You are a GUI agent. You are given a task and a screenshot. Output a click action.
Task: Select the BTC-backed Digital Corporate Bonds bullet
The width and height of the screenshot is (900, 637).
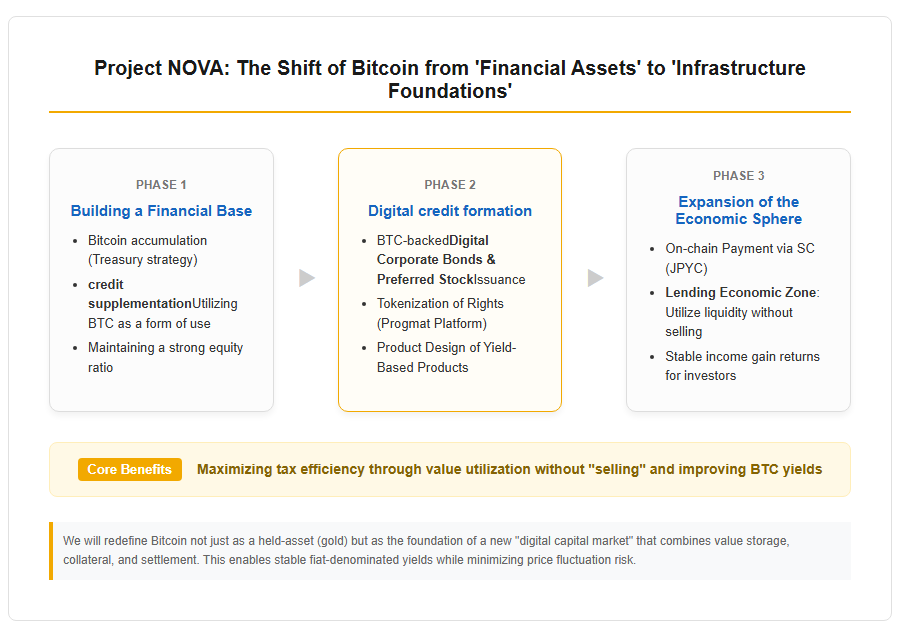pos(451,260)
